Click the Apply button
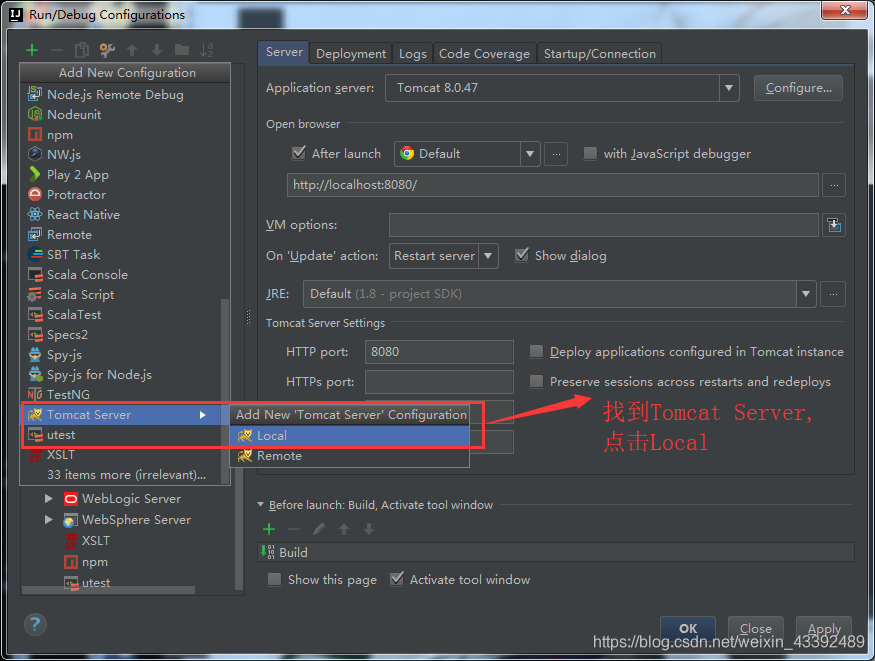This screenshot has height=661, width=875. 824,629
